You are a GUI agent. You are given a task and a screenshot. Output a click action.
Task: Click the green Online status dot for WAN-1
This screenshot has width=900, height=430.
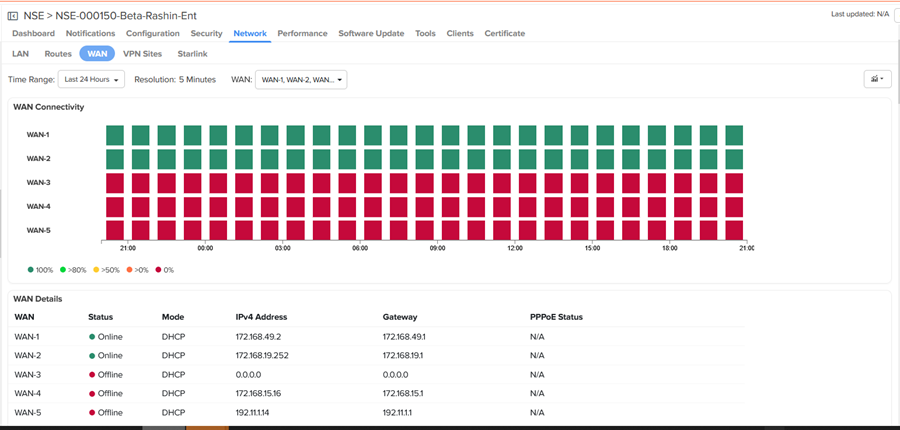tap(92, 336)
